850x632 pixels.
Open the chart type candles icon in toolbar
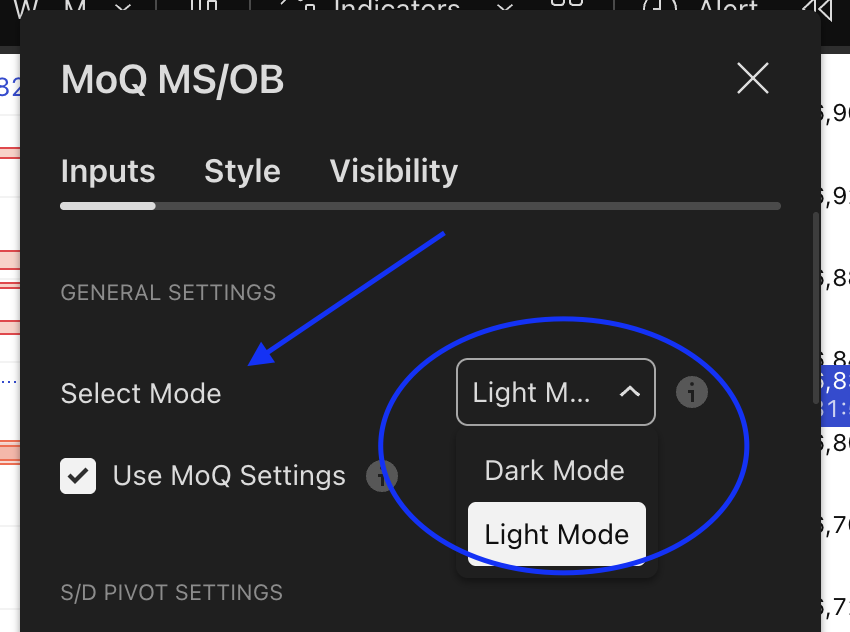pyautogui.click(x=204, y=6)
